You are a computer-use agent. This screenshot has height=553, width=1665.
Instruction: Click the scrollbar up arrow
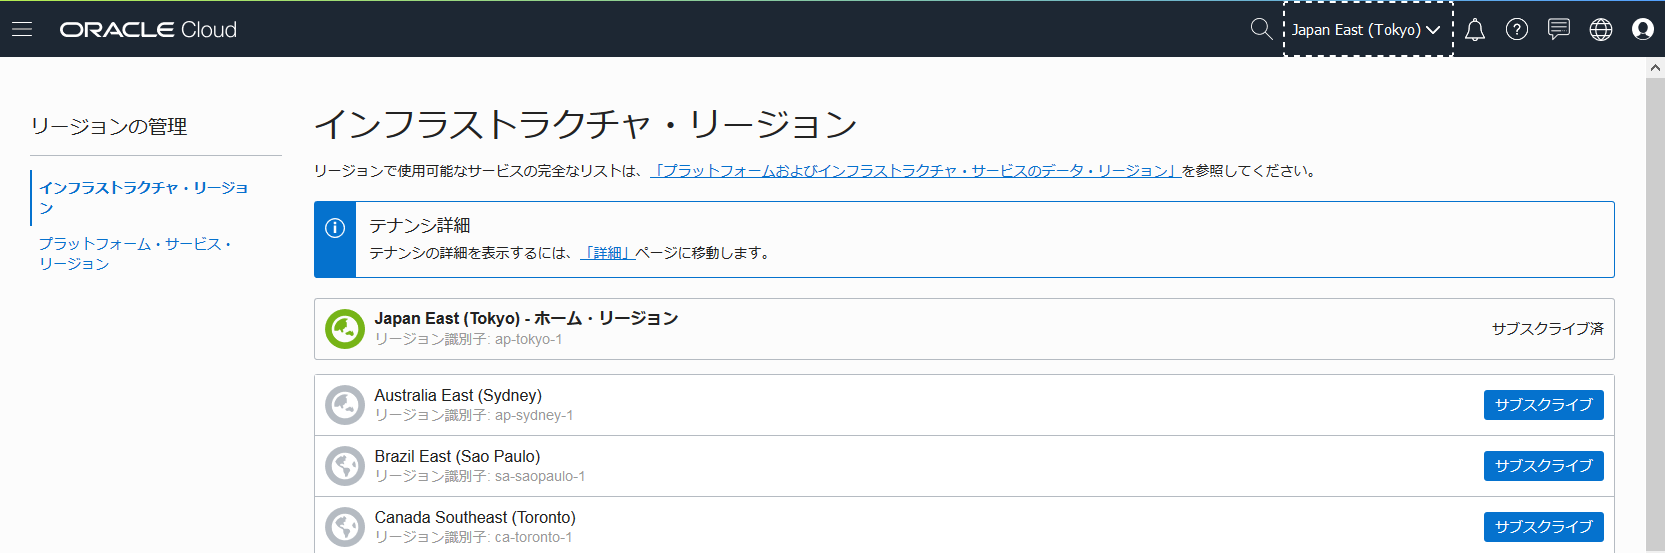[1655, 68]
